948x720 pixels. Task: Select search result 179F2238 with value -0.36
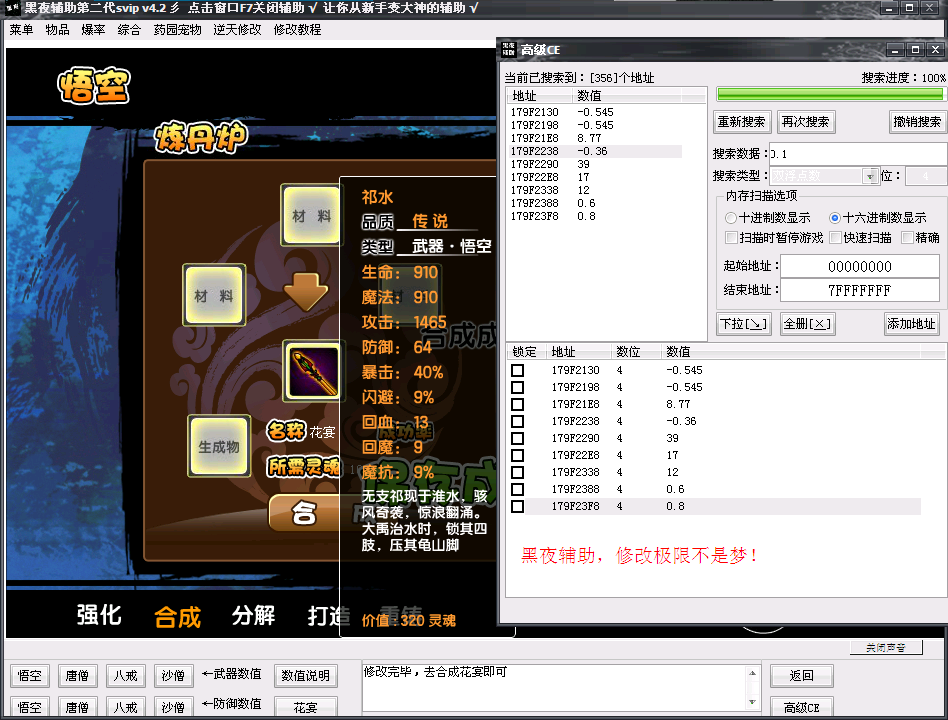tap(596, 151)
